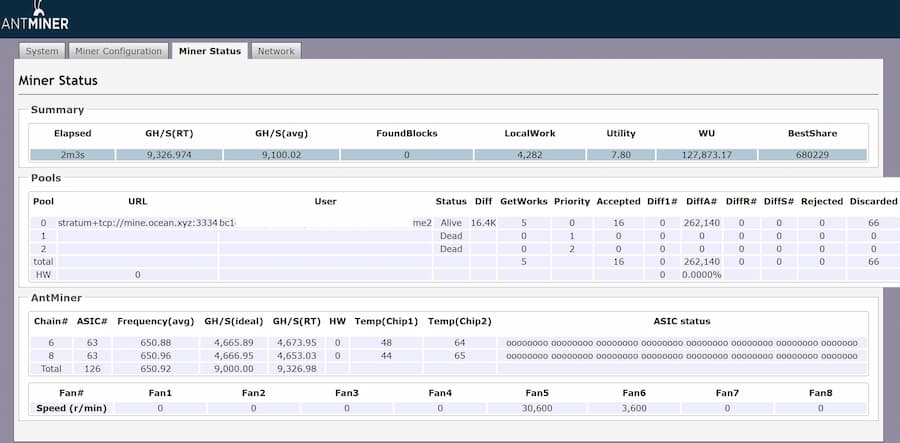Click the Fan6 speed value 3,600
Image resolution: width=900 pixels, height=443 pixels.
pyautogui.click(x=634, y=408)
